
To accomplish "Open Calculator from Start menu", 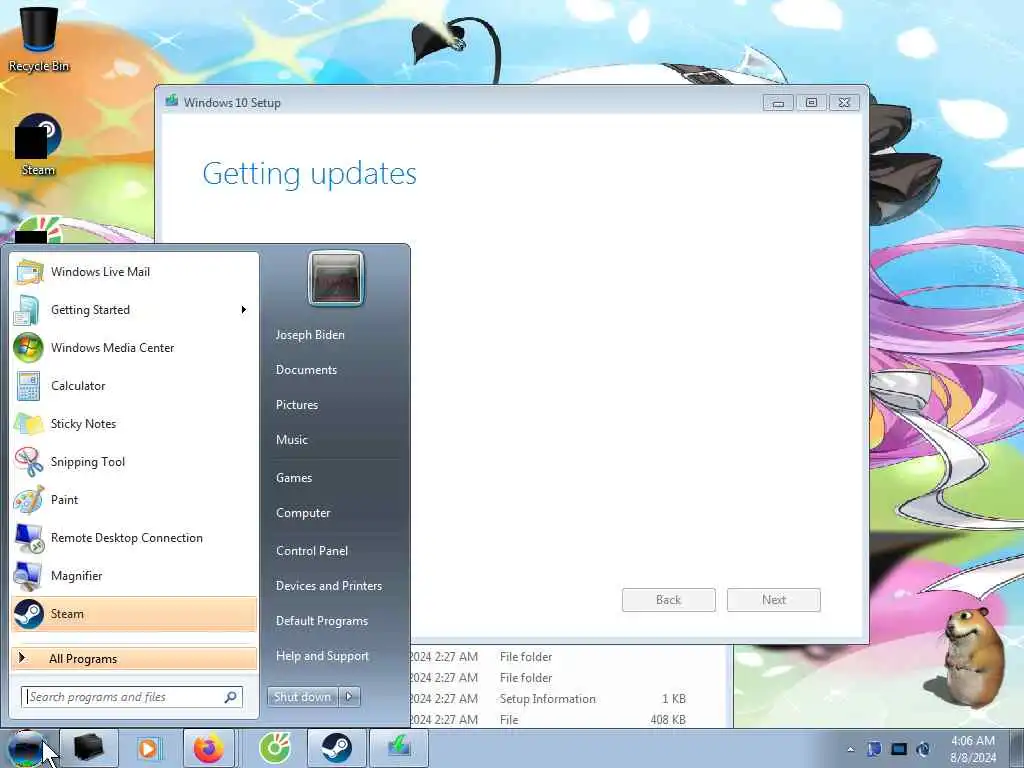I will tap(135, 385).
